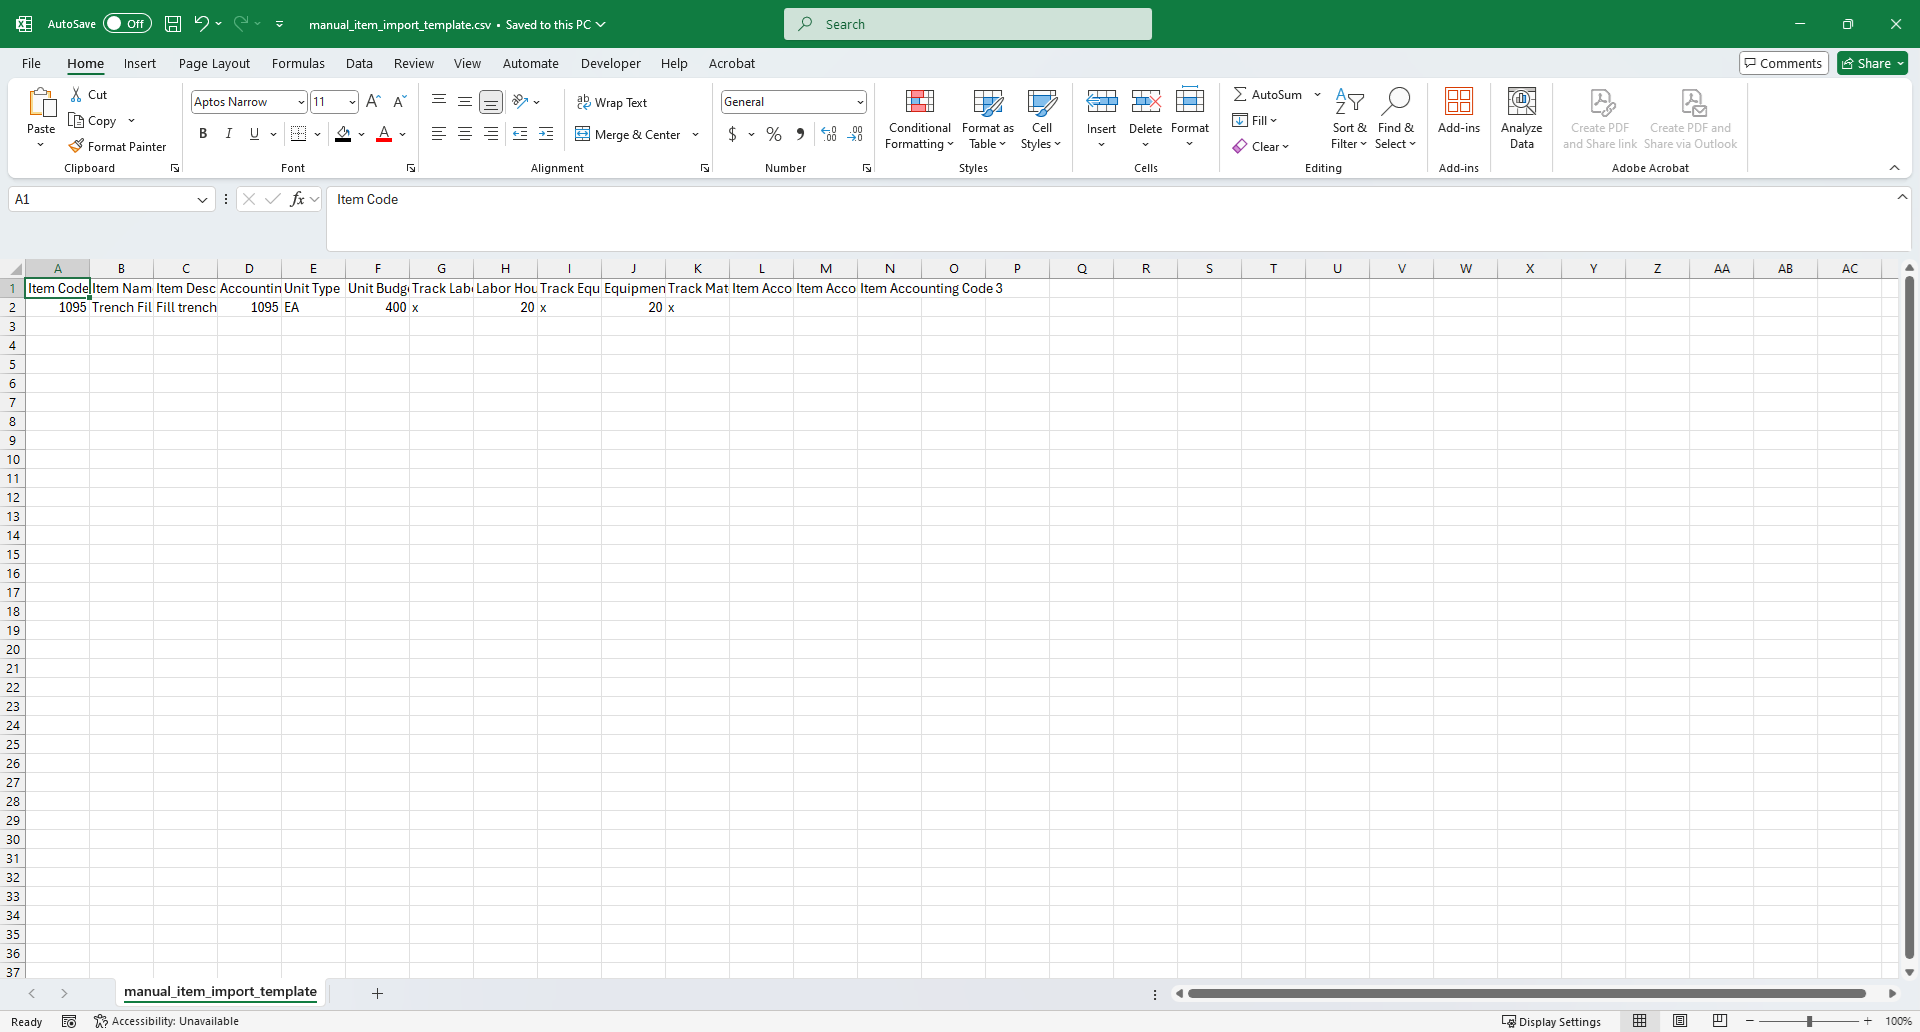Click the Paste clipboard icon
1920x1032 pixels.
[x=41, y=102]
